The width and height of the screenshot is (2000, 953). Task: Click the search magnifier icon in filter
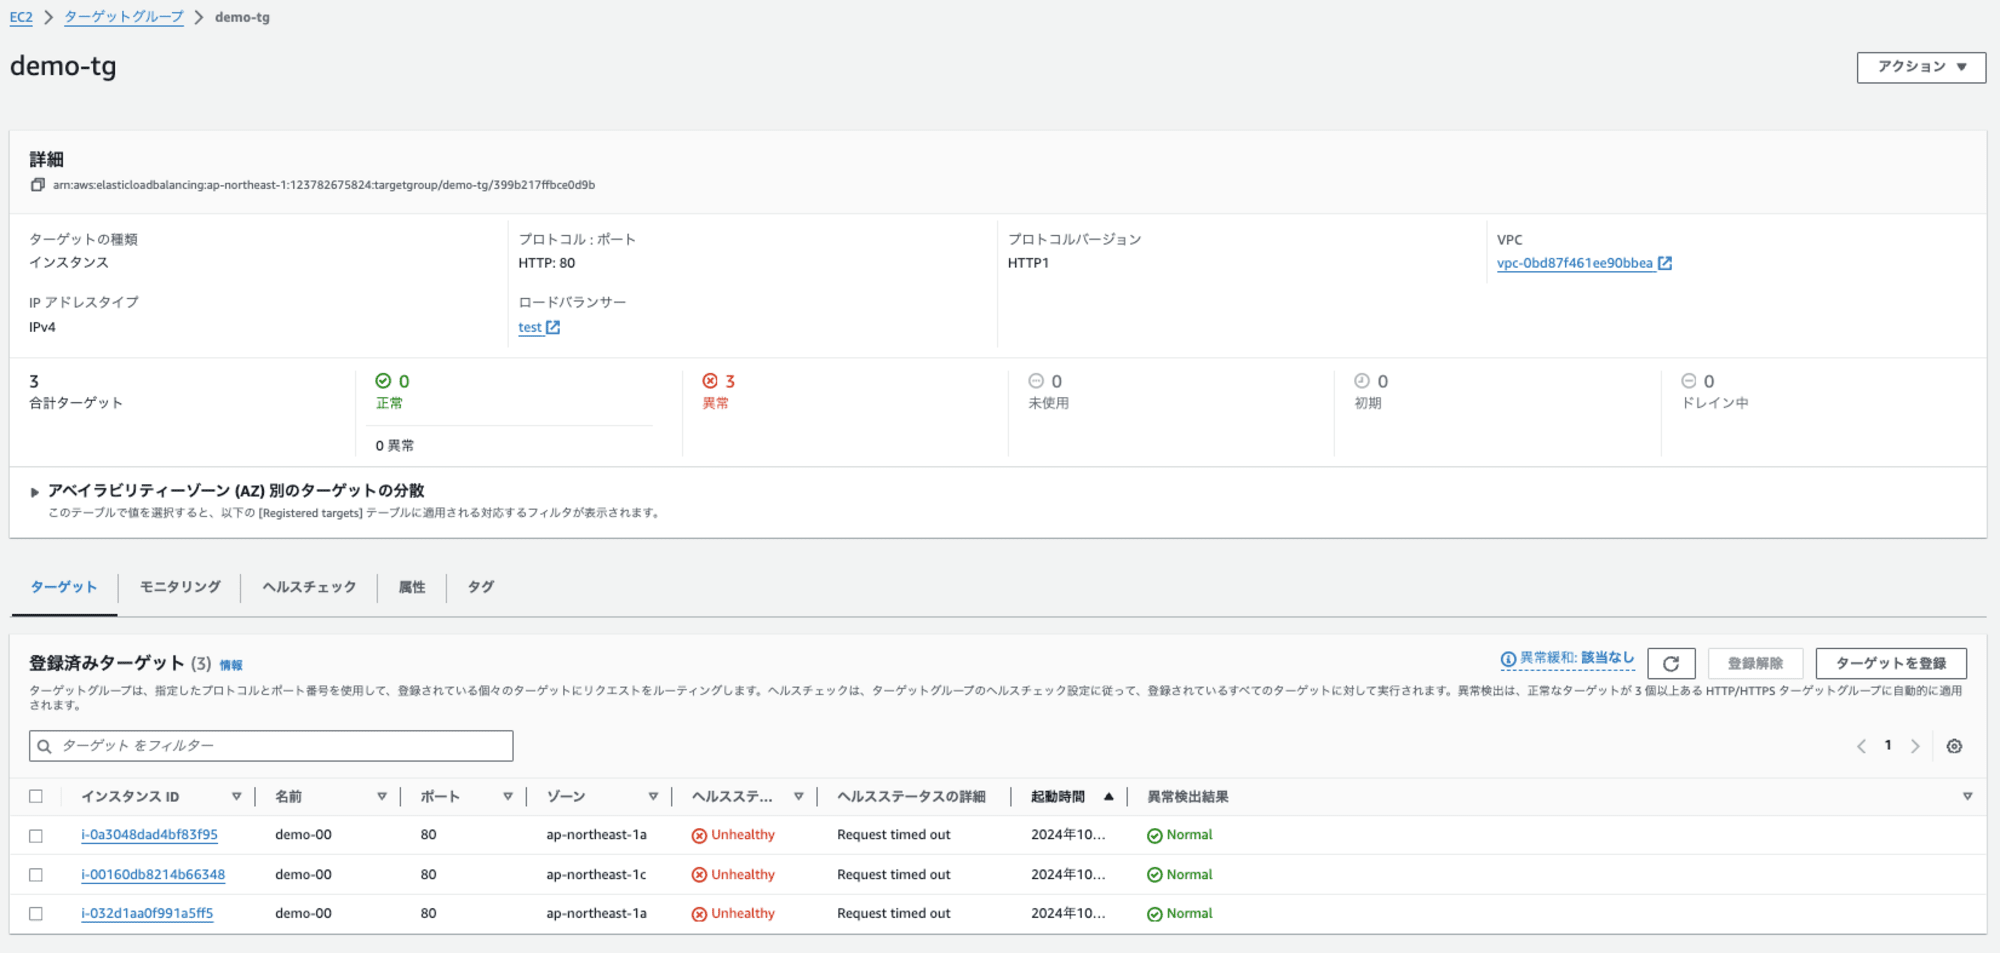point(44,746)
